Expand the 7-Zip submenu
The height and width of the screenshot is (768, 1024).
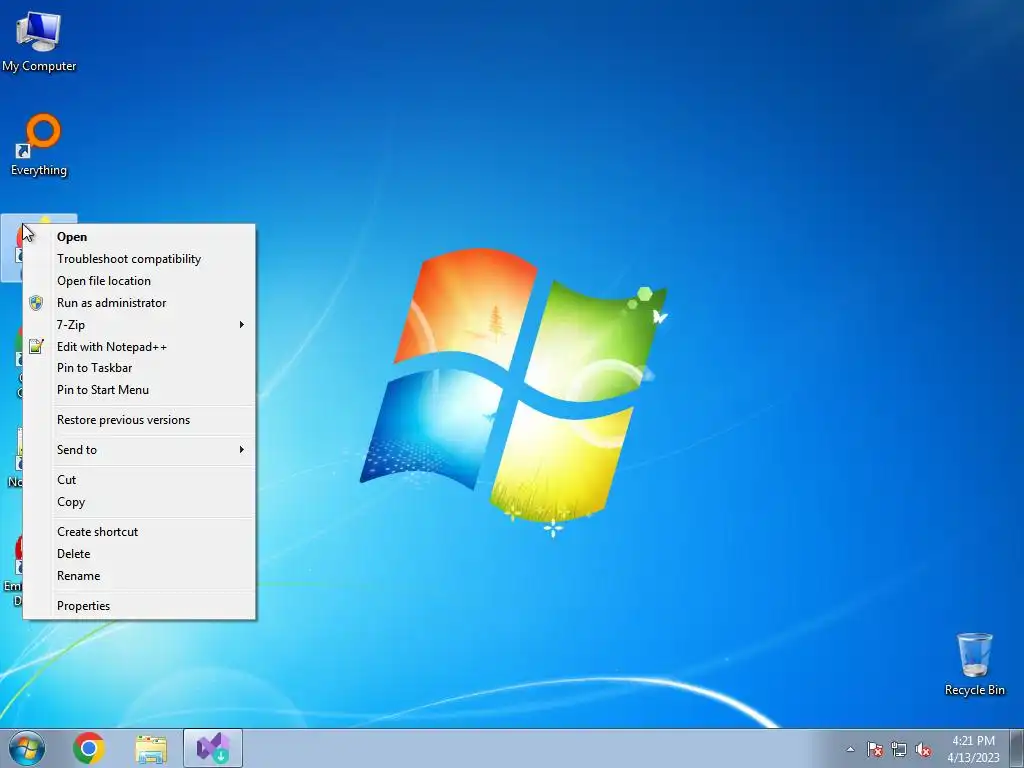pyautogui.click(x=140, y=325)
